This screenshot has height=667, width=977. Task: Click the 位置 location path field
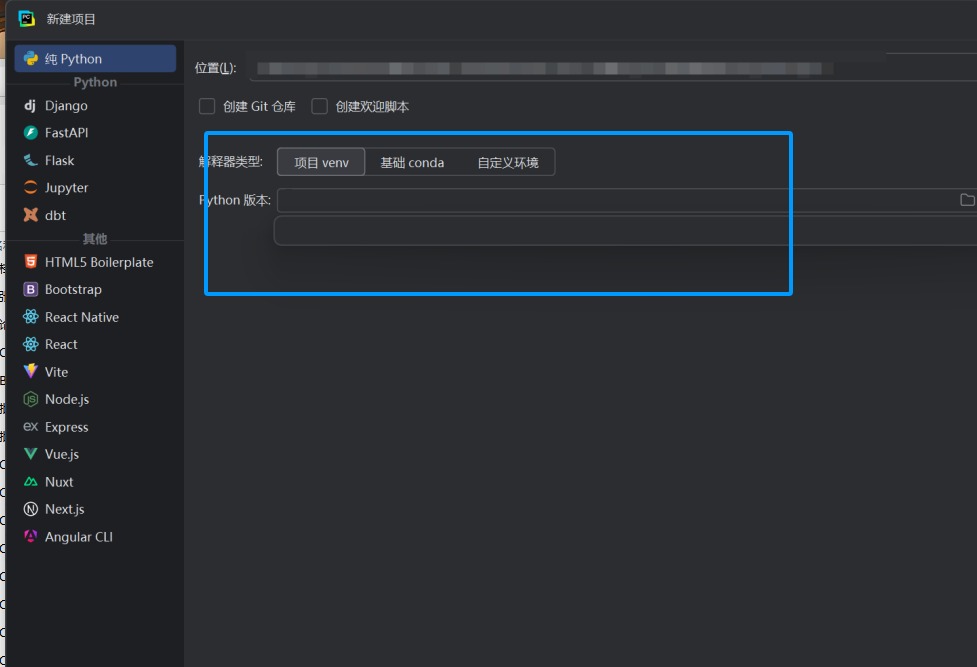point(614,68)
